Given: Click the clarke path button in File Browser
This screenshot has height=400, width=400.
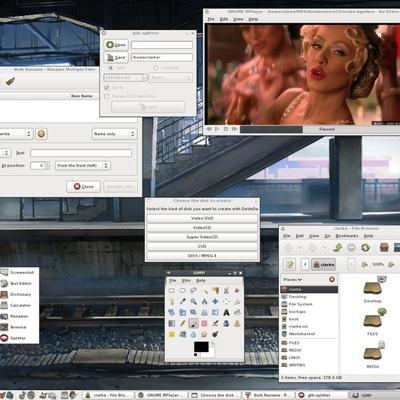Looking at the screenshot, I should click(323, 264).
